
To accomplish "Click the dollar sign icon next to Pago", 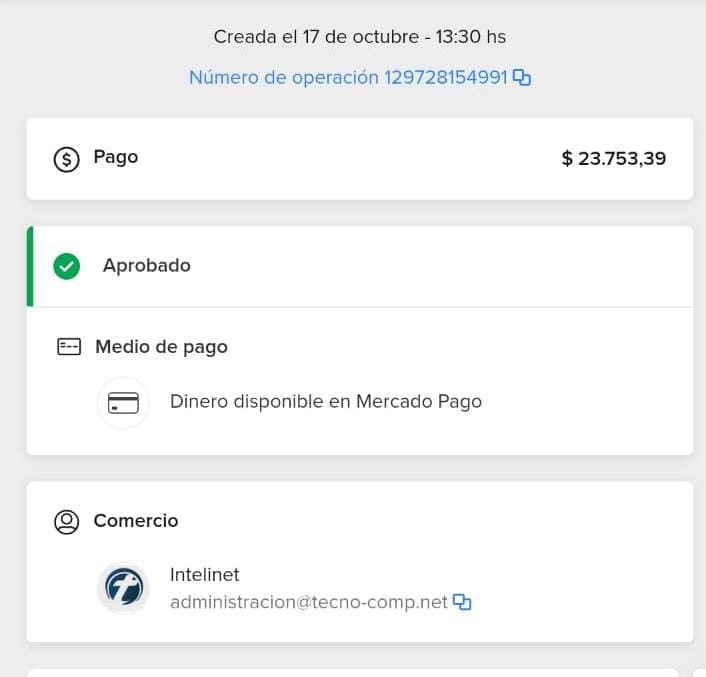I will coord(66,159).
